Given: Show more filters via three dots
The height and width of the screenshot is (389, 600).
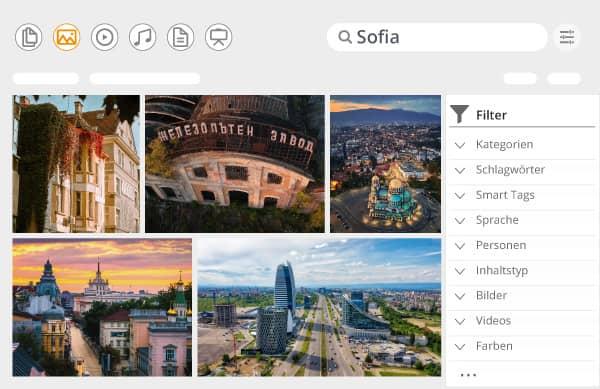Looking at the screenshot, I should click(468, 375).
